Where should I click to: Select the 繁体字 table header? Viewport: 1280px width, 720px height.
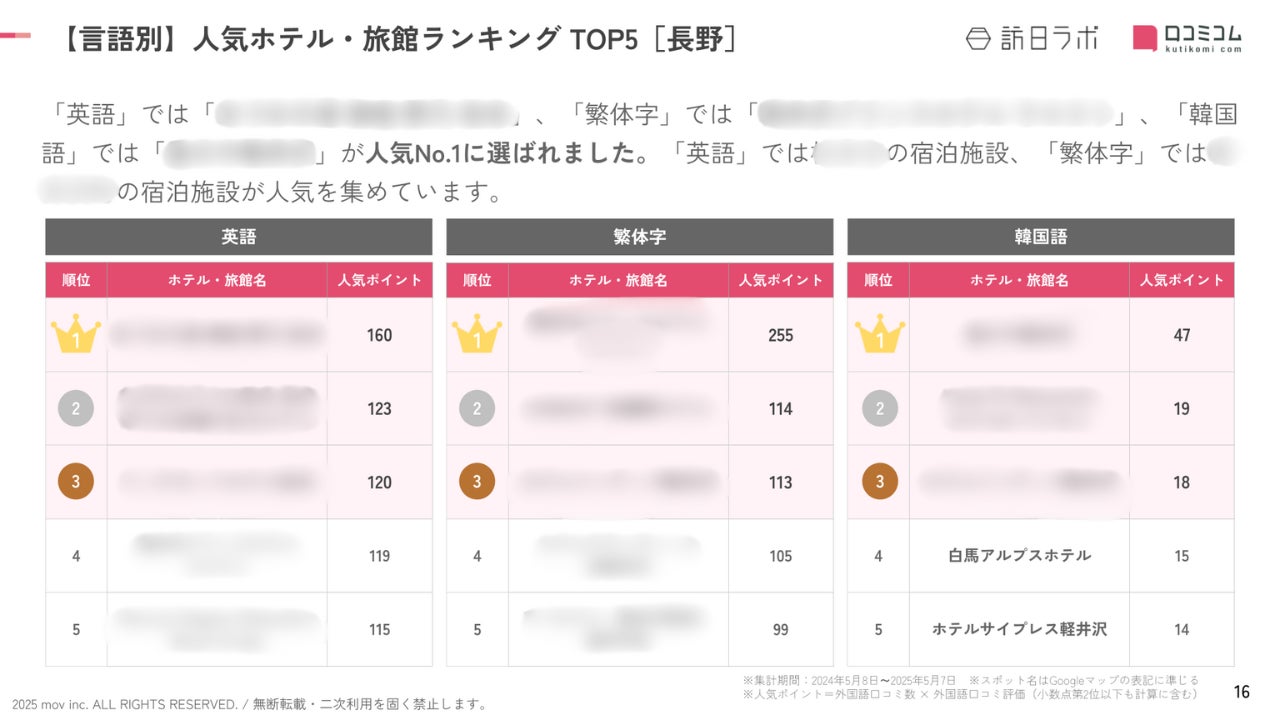[640, 237]
